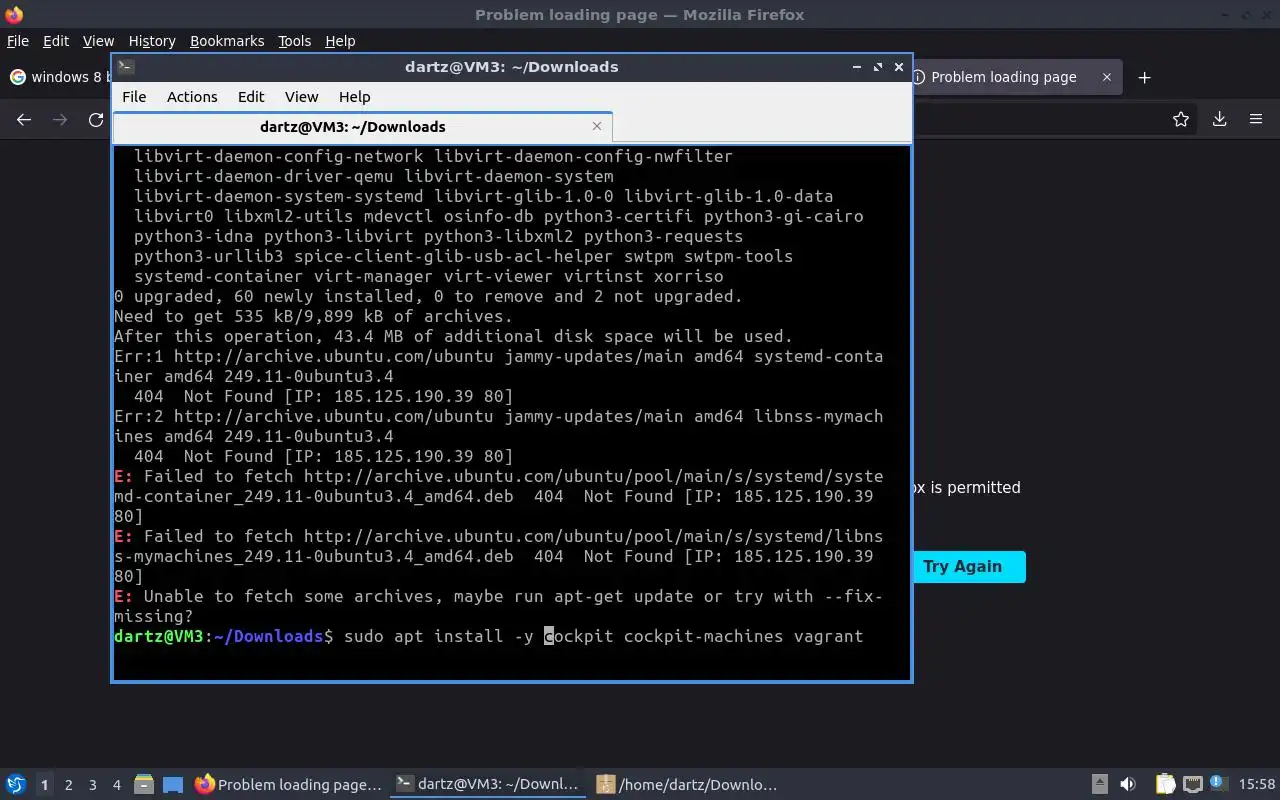Reload the current Firefox page
The height and width of the screenshot is (800, 1280).
pos(96,120)
